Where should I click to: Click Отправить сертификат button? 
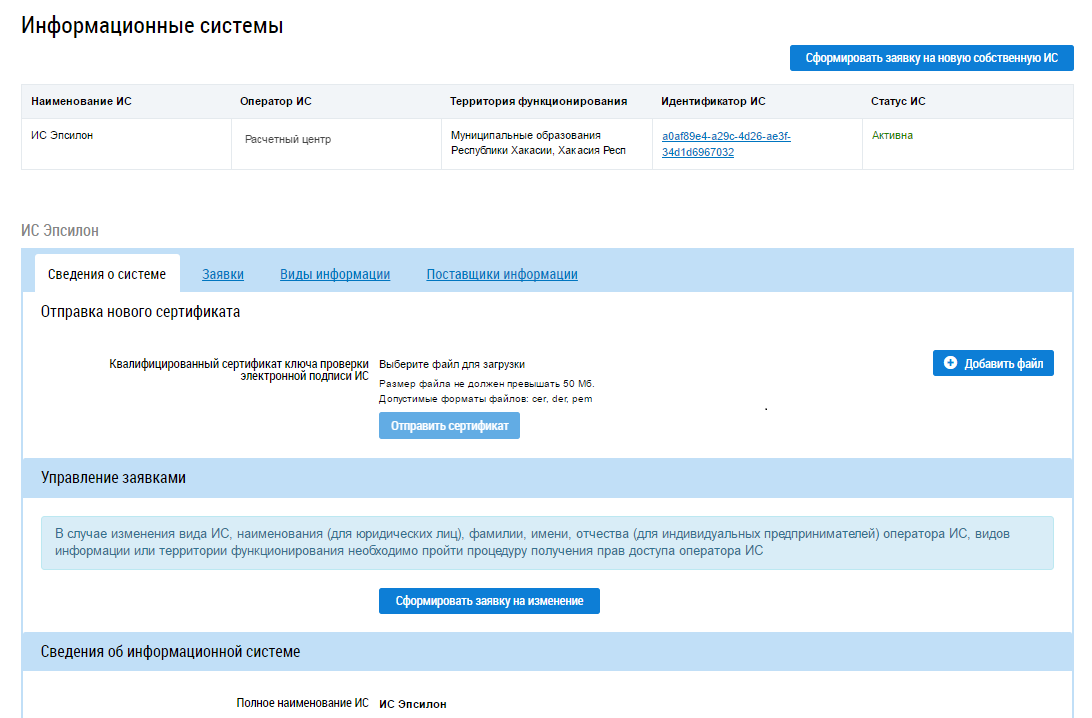pos(449,426)
